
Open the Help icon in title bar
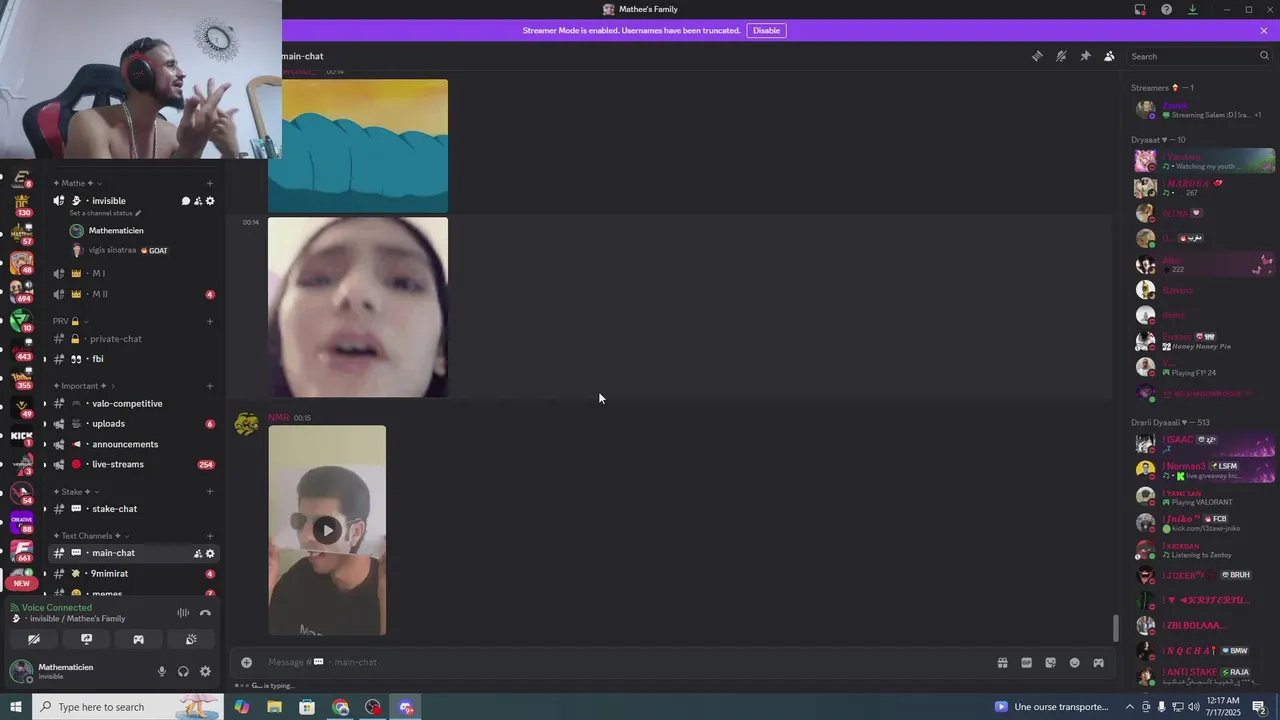1166,9
